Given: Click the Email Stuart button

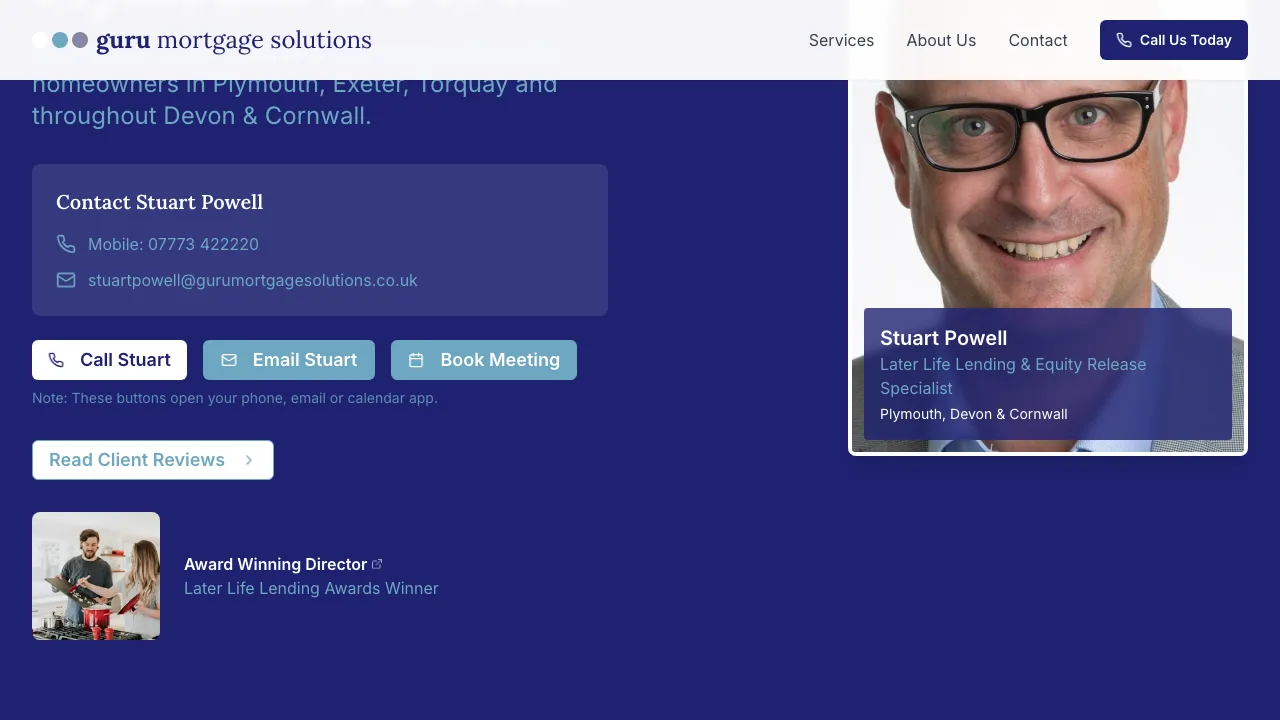Looking at the screenshot, I should [x=289, y=360].
